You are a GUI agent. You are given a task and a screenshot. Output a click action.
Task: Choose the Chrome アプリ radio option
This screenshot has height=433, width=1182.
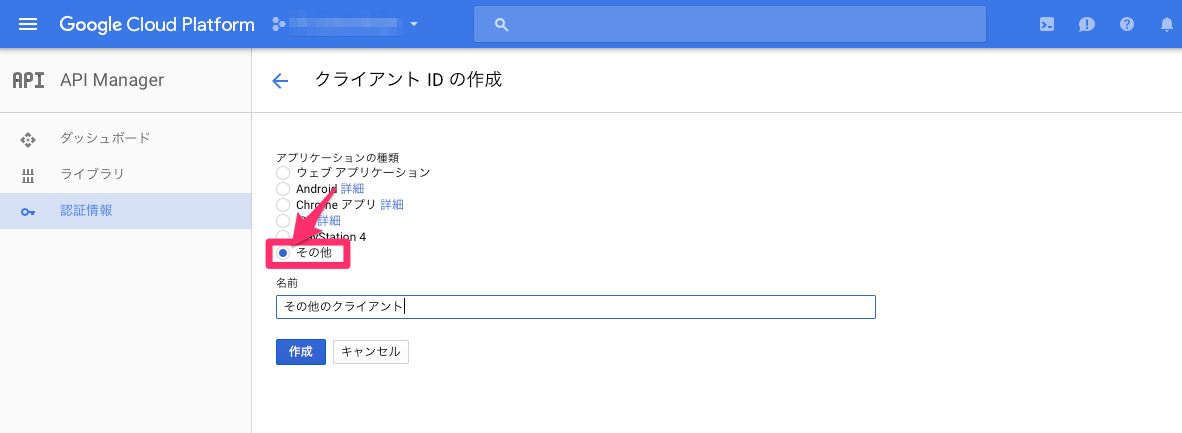pyautogui.click(x=283, y=204)
